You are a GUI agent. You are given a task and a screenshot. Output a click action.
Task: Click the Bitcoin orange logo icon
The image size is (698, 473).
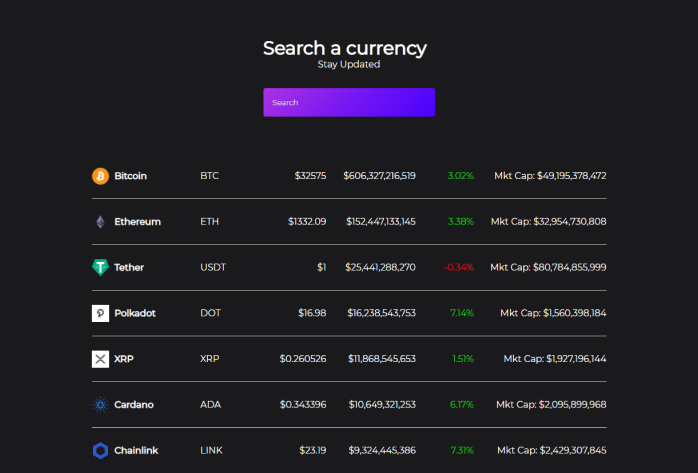100,176
